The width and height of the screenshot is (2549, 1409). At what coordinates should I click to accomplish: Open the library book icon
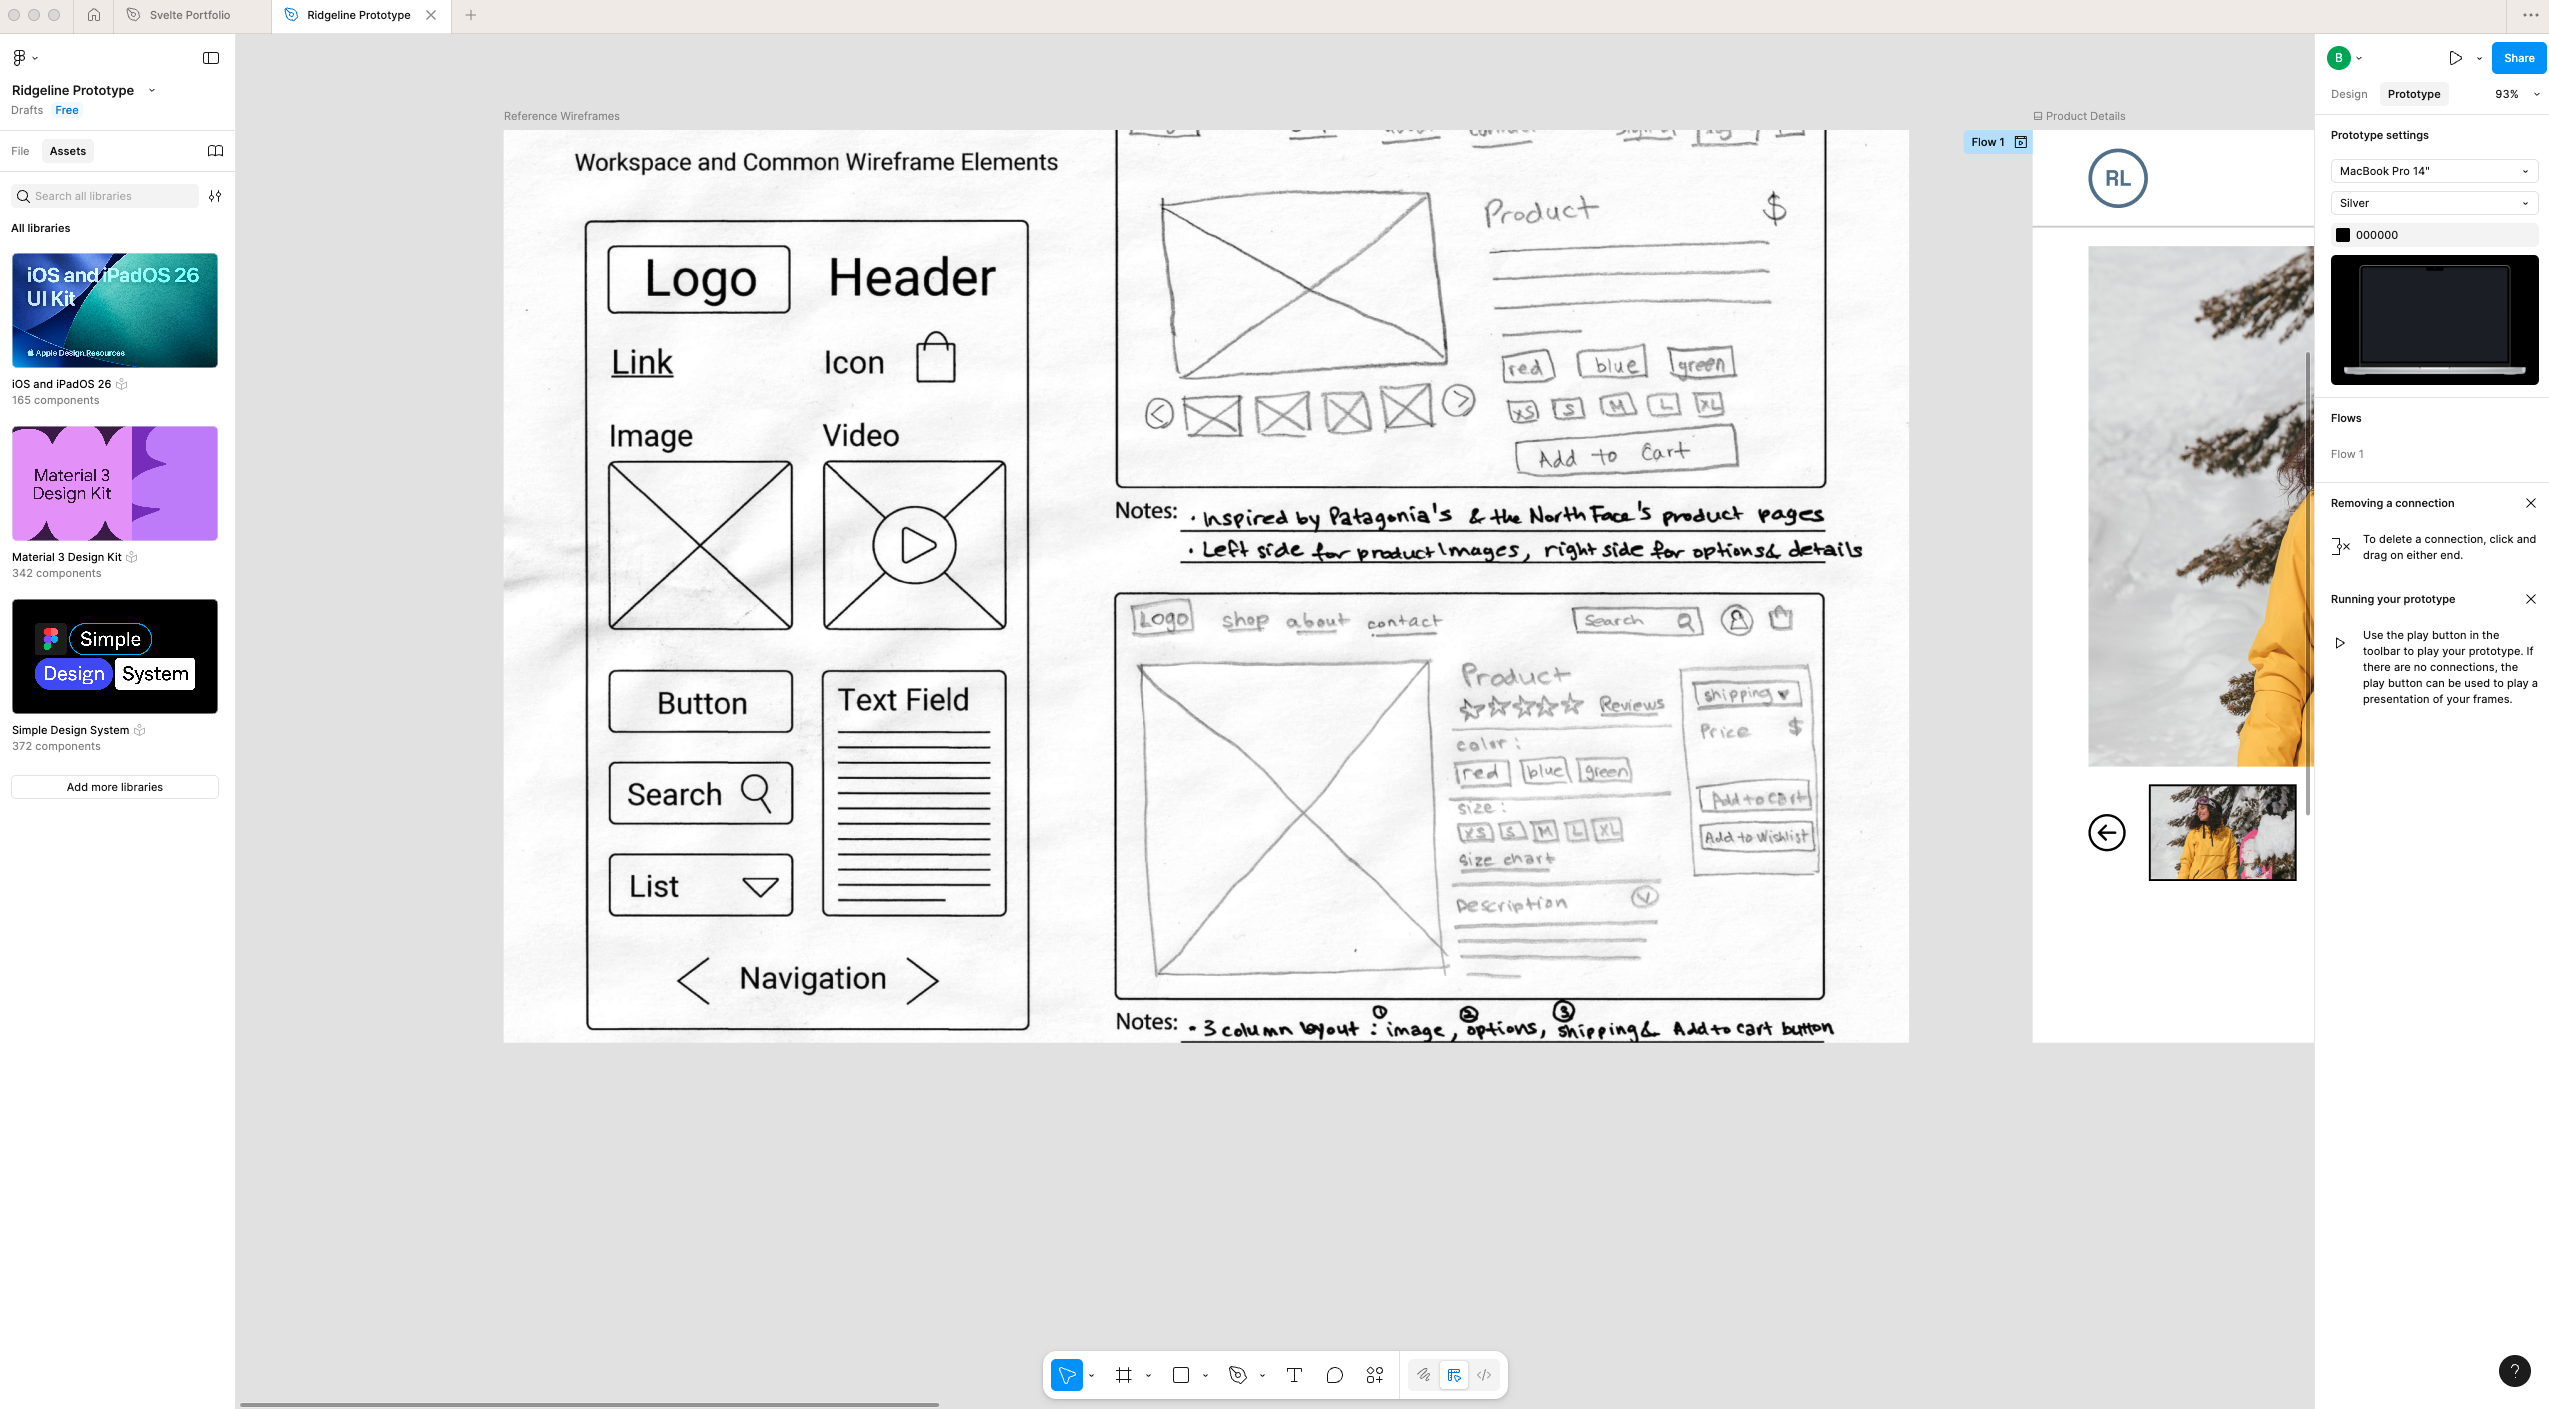[215, 151]
